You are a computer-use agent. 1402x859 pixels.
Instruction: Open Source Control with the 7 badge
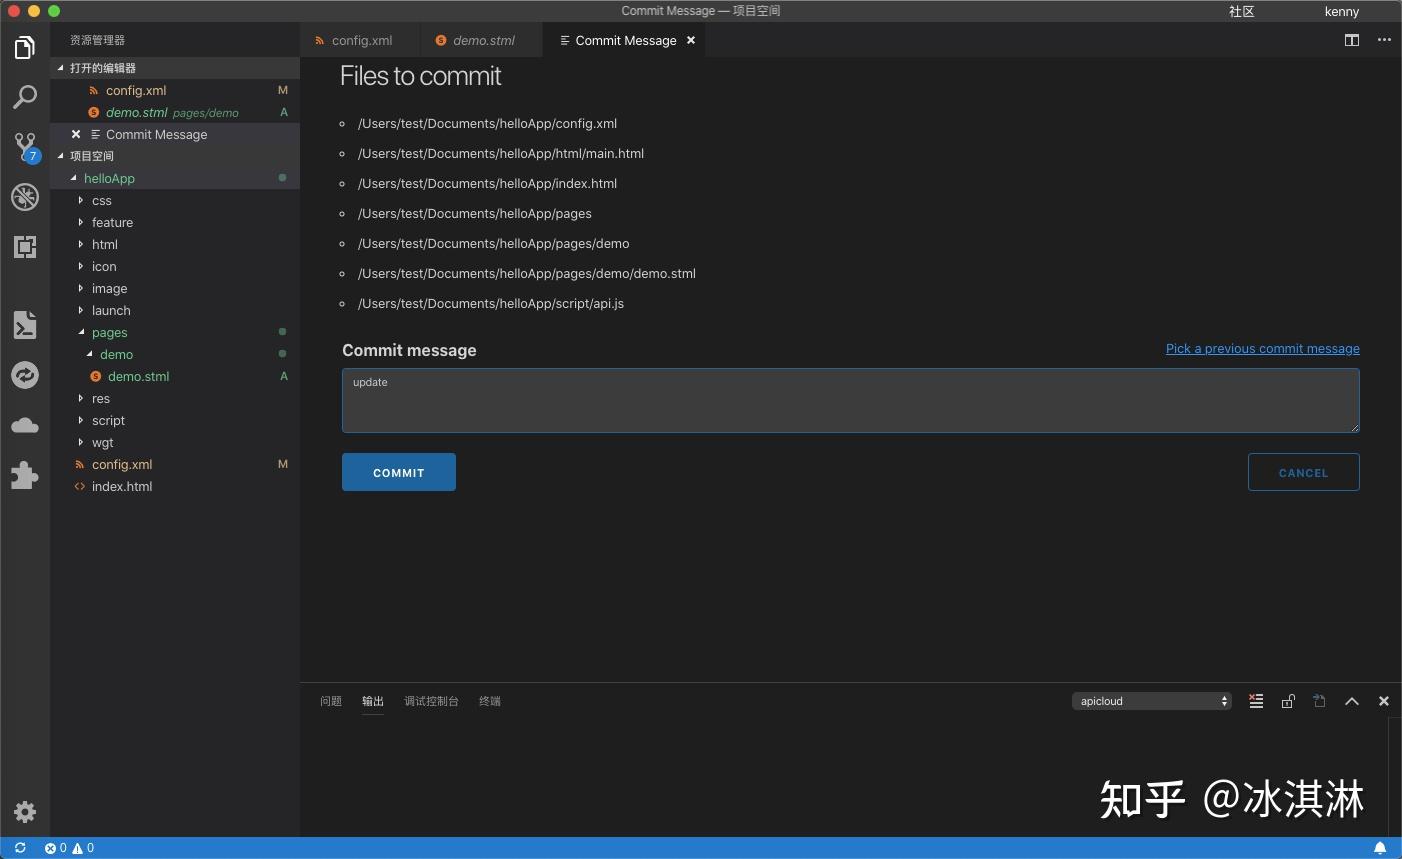coord(25,147)
